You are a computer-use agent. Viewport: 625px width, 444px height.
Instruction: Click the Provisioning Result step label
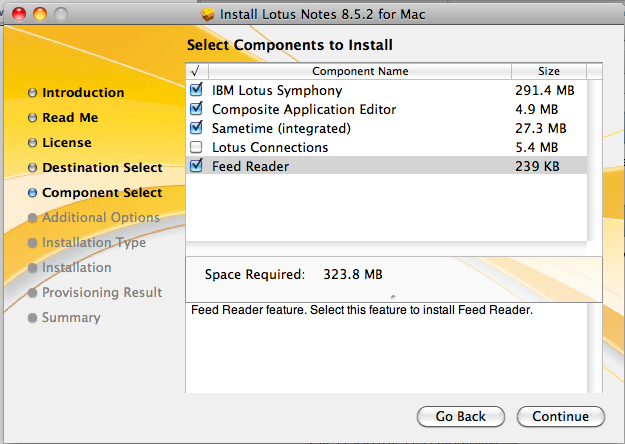click(x=102, y=293)
